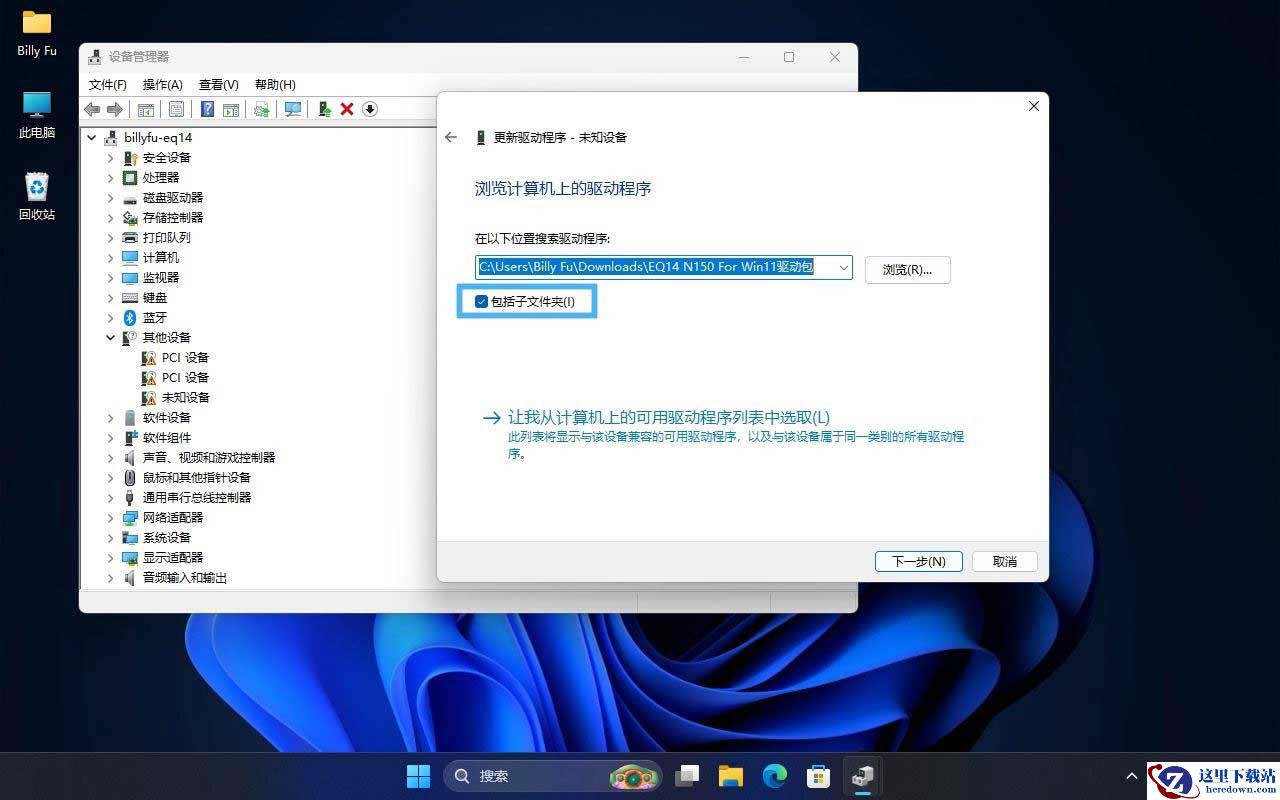Click the 键盘 keyboard icon in the tree
Viewport: 1280px width, 800px height.
(x=130, y=298)
